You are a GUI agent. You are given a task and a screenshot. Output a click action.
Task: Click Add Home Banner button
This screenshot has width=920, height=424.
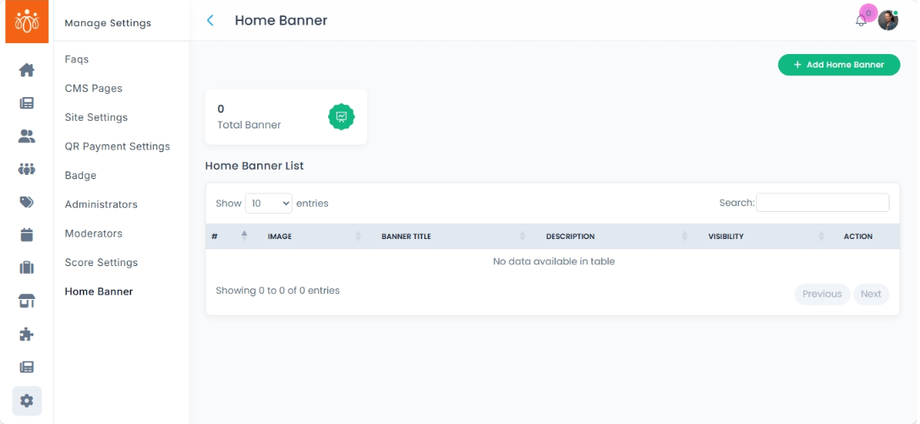click(x=838, y=65)
